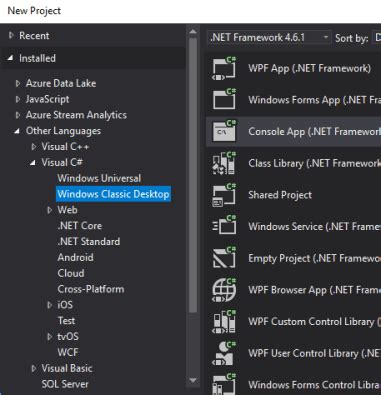Select the SQL Server category
Screen dimensions: 381x395
tap(65, 384)
